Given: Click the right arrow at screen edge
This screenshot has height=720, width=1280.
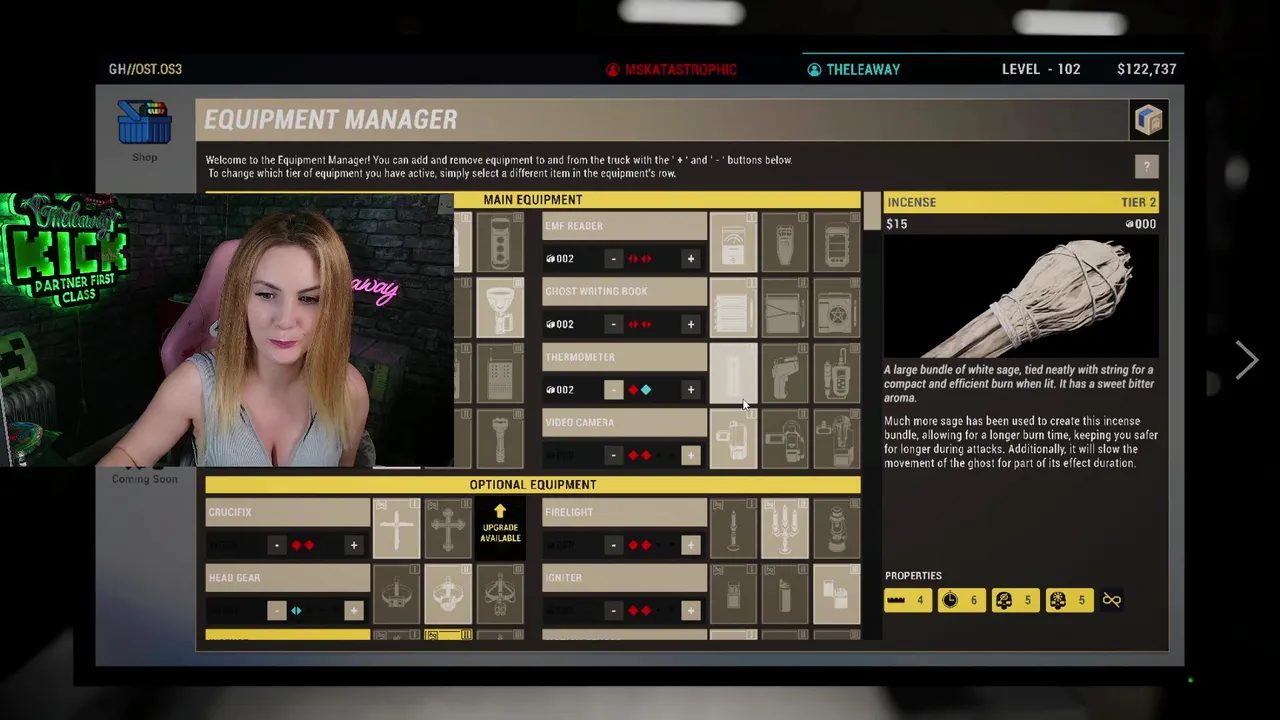Looking at the screenshot, I should click(x=1246, y=360).
